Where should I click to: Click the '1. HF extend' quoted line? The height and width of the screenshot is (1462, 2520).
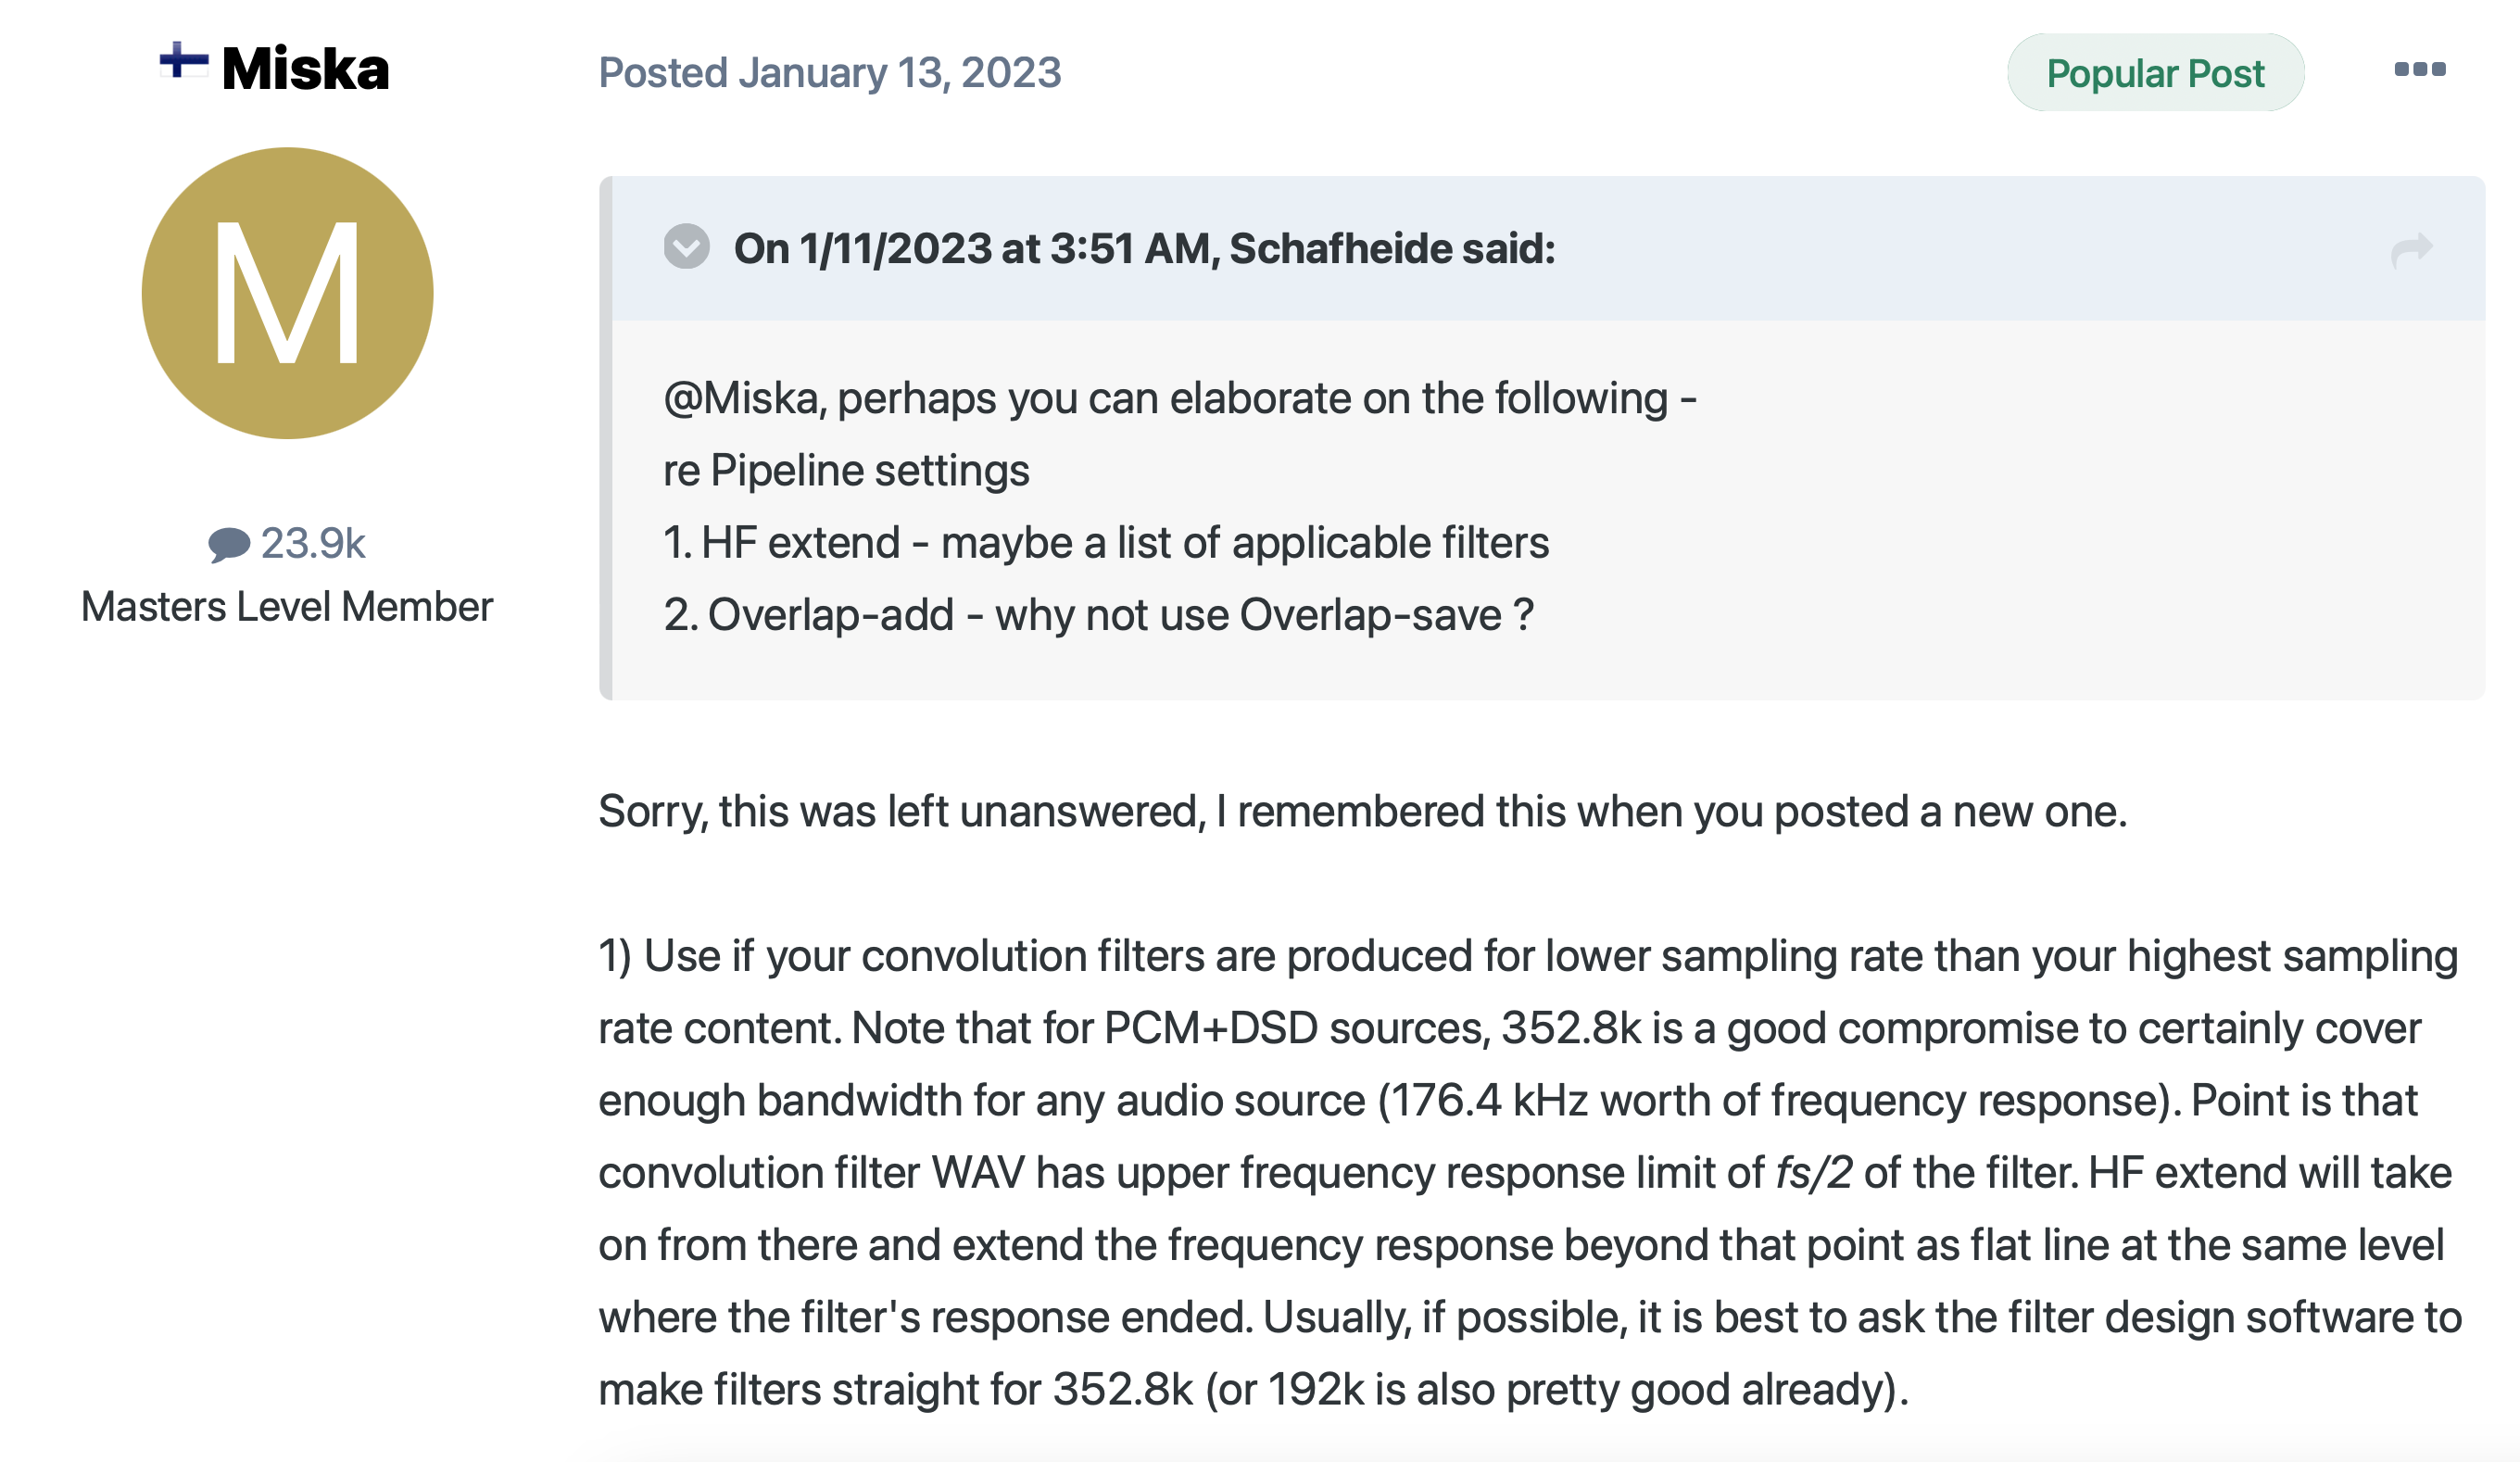click(x=1105, y=543)
